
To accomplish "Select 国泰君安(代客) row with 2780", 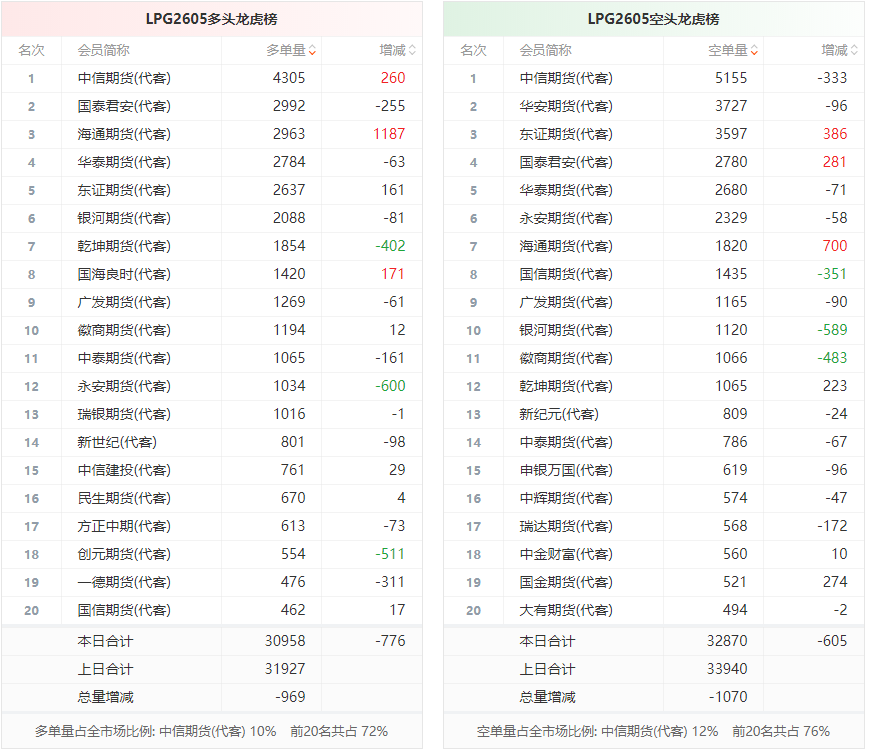I will (x=654, y=162).
